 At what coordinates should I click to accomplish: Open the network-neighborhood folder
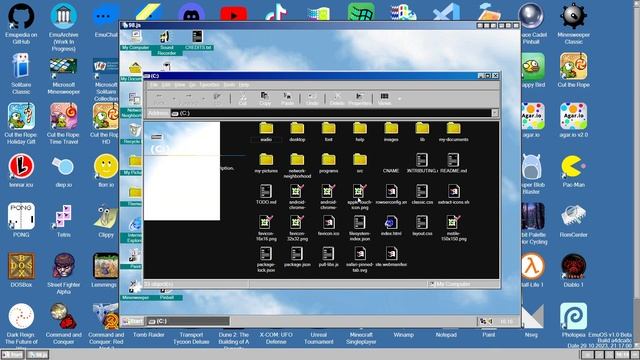pyautogui.click(x=297, y=166)
